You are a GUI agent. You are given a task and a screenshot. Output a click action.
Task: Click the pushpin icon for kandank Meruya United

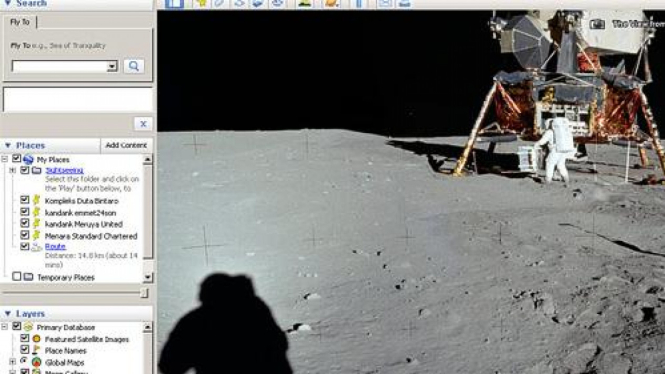[36, 223]
